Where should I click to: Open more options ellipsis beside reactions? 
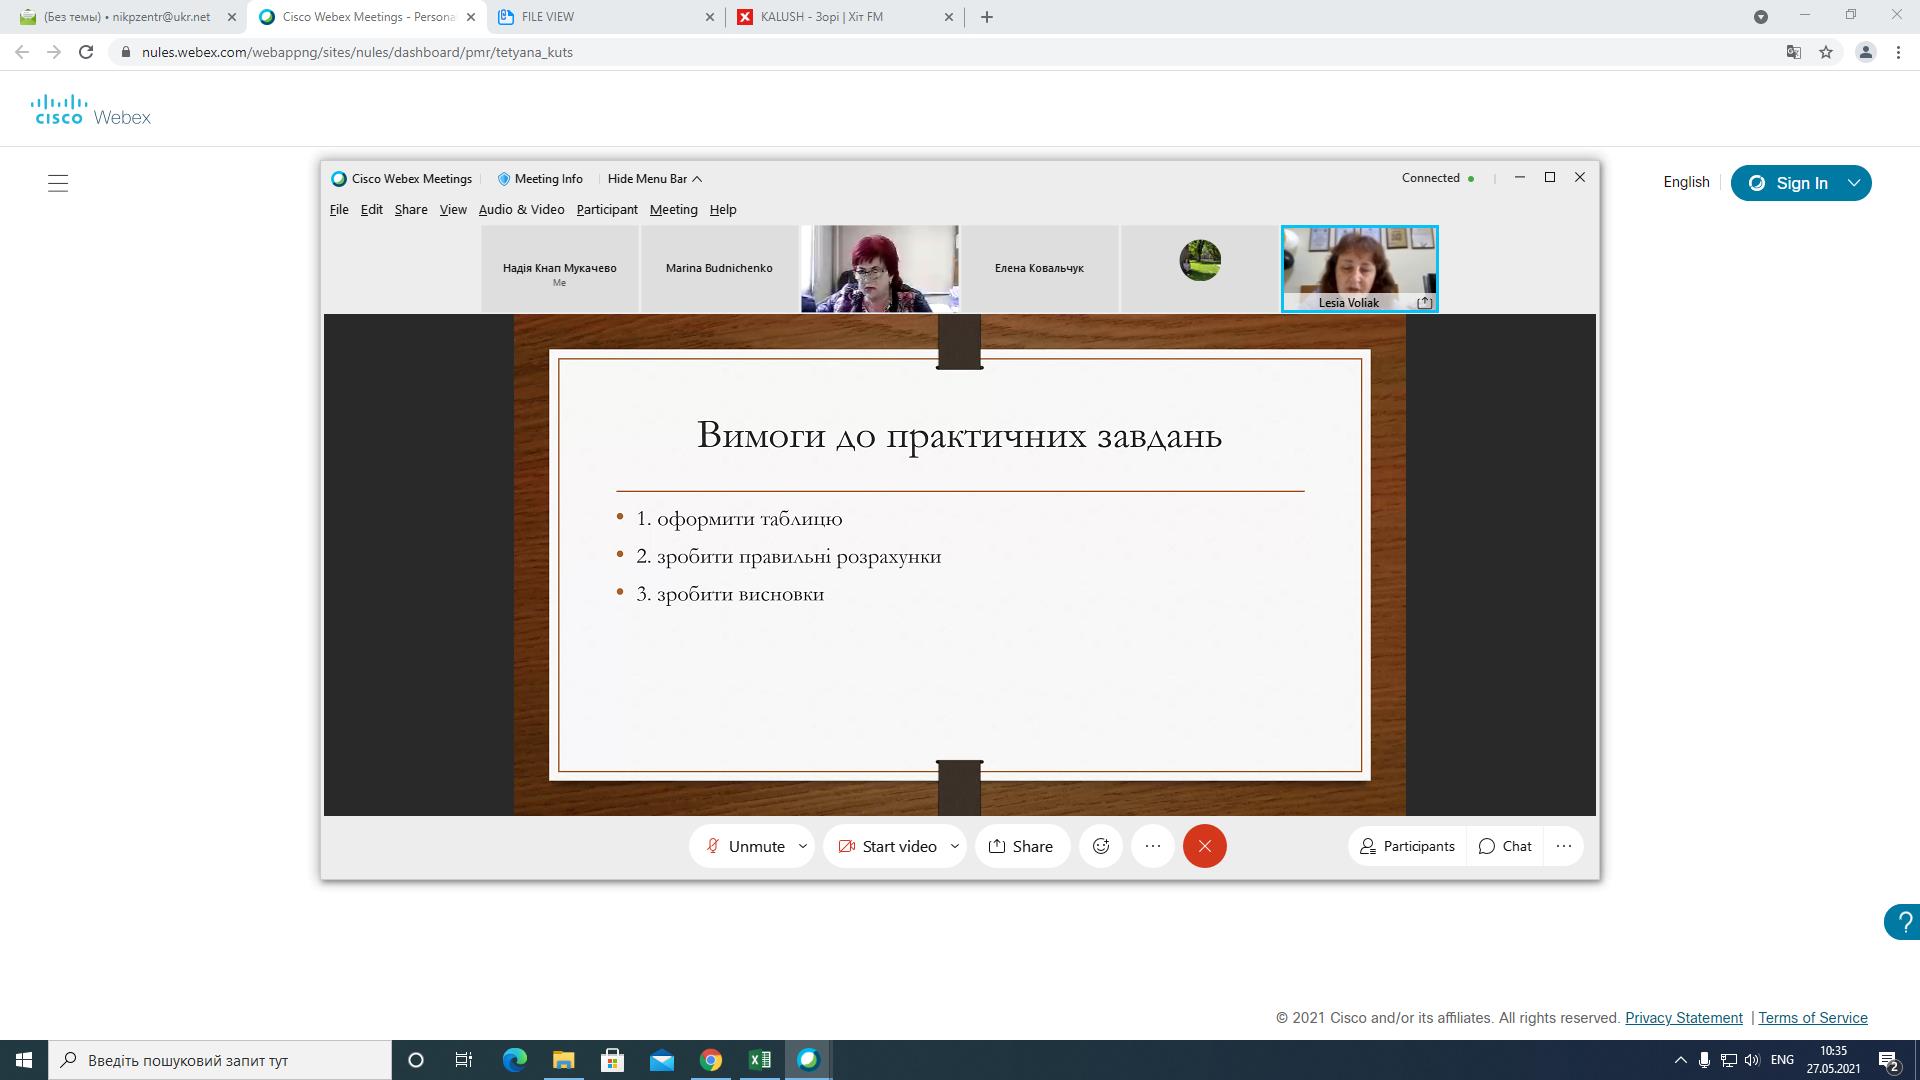point(1153,846)
